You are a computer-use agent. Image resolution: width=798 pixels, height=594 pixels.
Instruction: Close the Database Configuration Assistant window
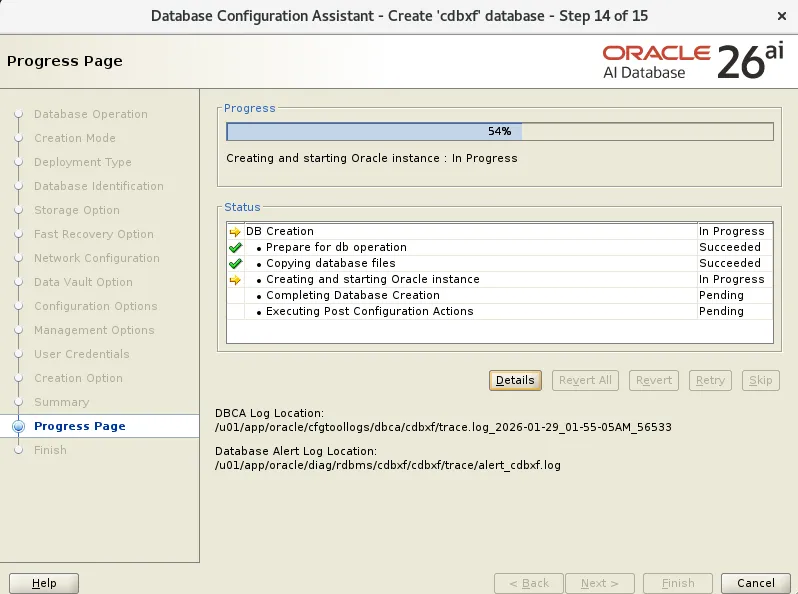[x=782, y=16]
